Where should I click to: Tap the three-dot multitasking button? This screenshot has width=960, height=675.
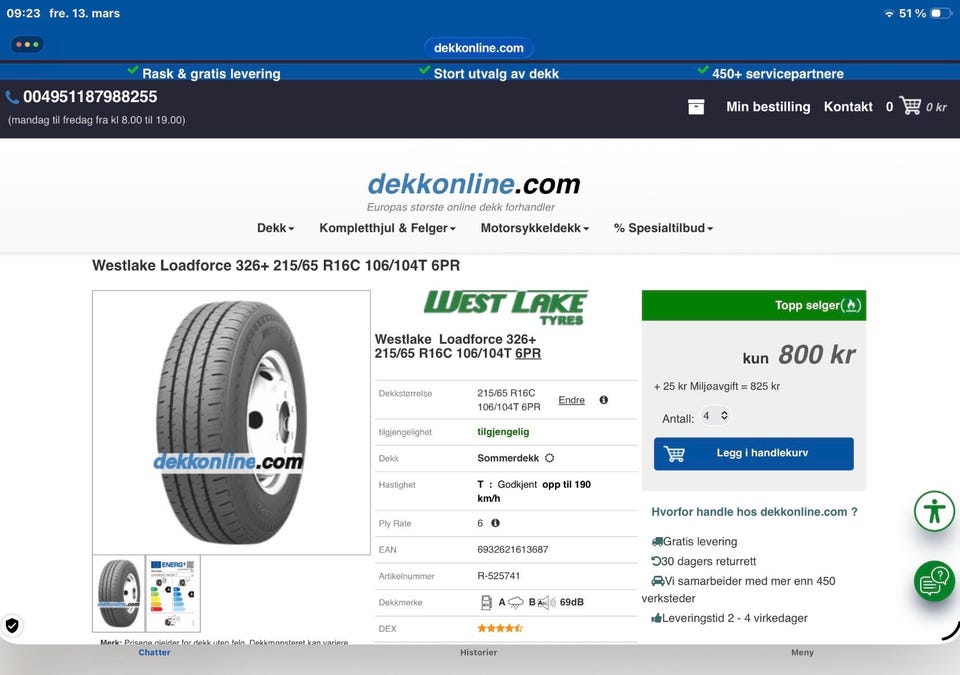click(27, 45)
